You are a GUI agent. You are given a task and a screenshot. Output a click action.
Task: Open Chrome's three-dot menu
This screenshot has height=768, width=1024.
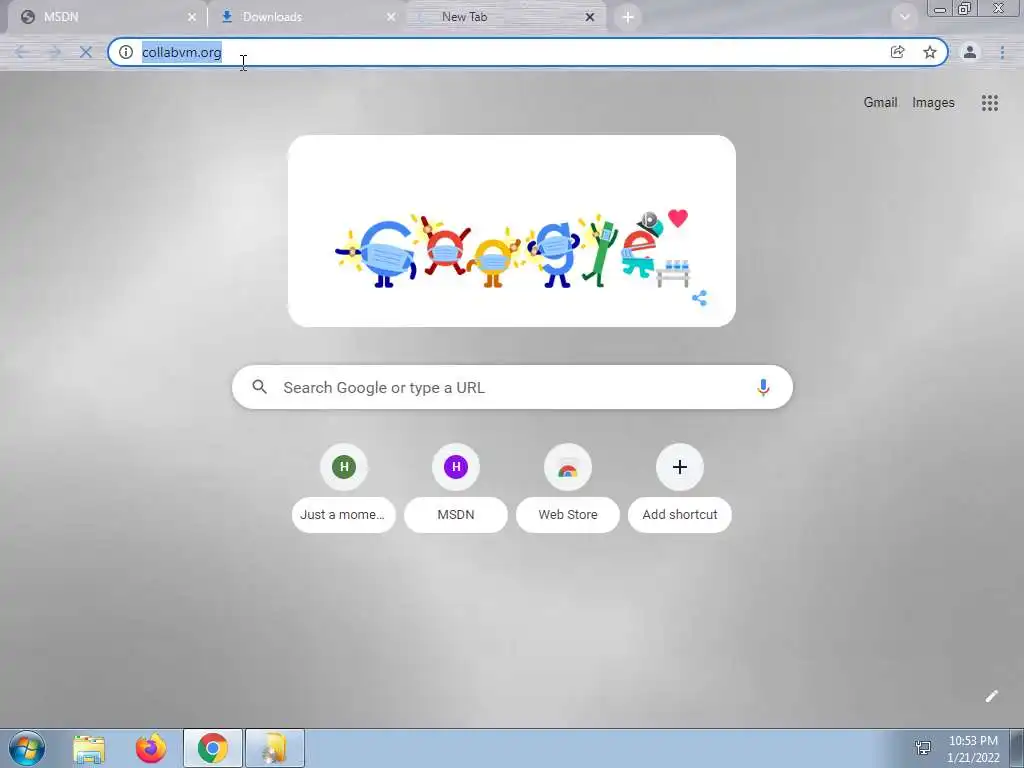[x=1002, y=52]
